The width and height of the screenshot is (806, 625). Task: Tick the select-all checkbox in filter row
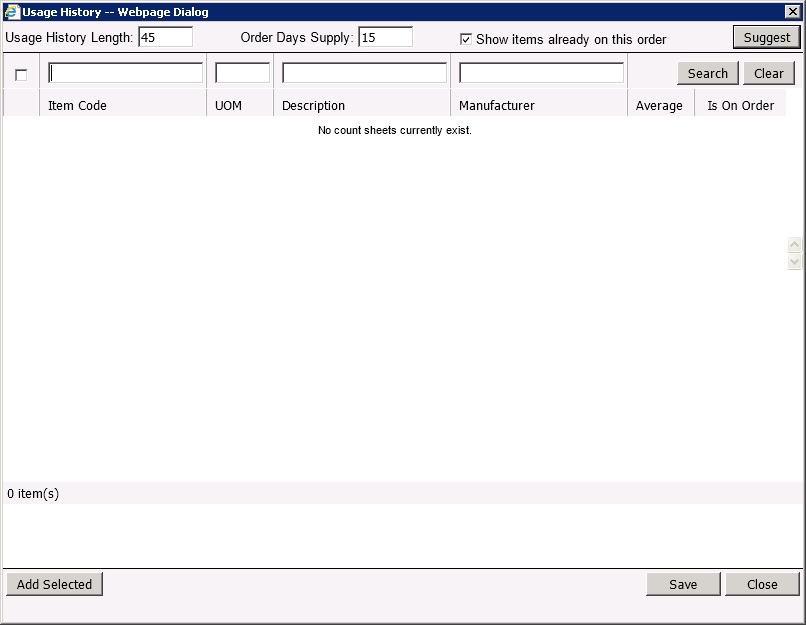[21, 75]
